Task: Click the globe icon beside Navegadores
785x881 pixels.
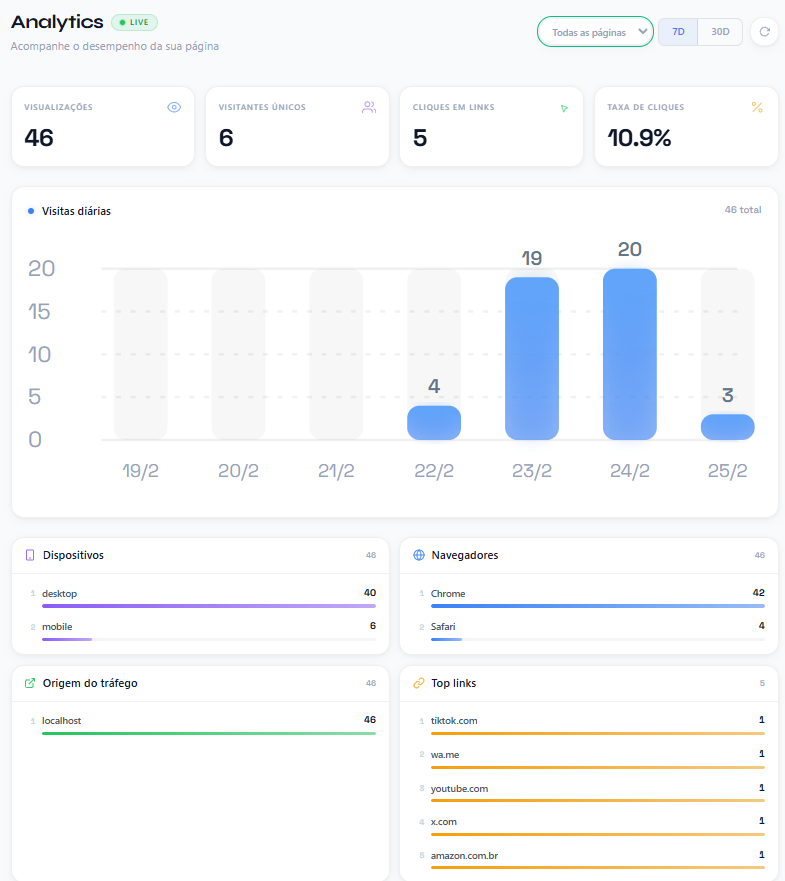Action: 419,555
